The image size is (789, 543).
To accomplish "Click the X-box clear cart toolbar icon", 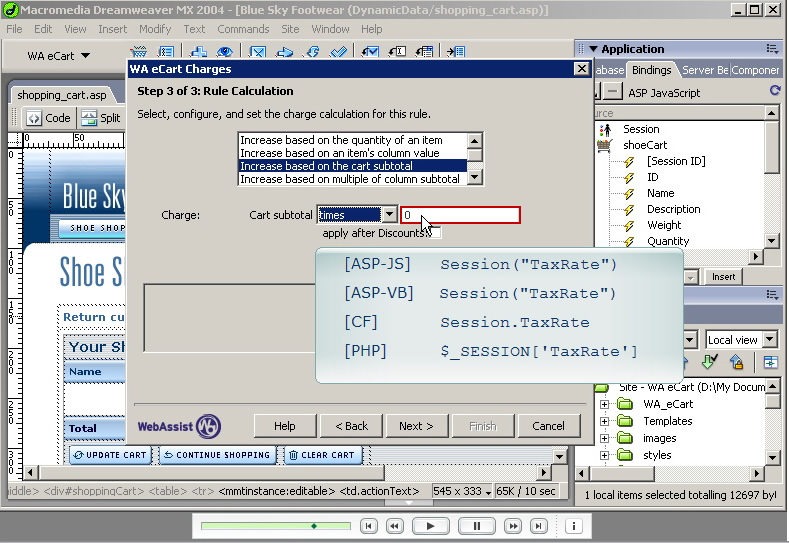I will 258,52.
